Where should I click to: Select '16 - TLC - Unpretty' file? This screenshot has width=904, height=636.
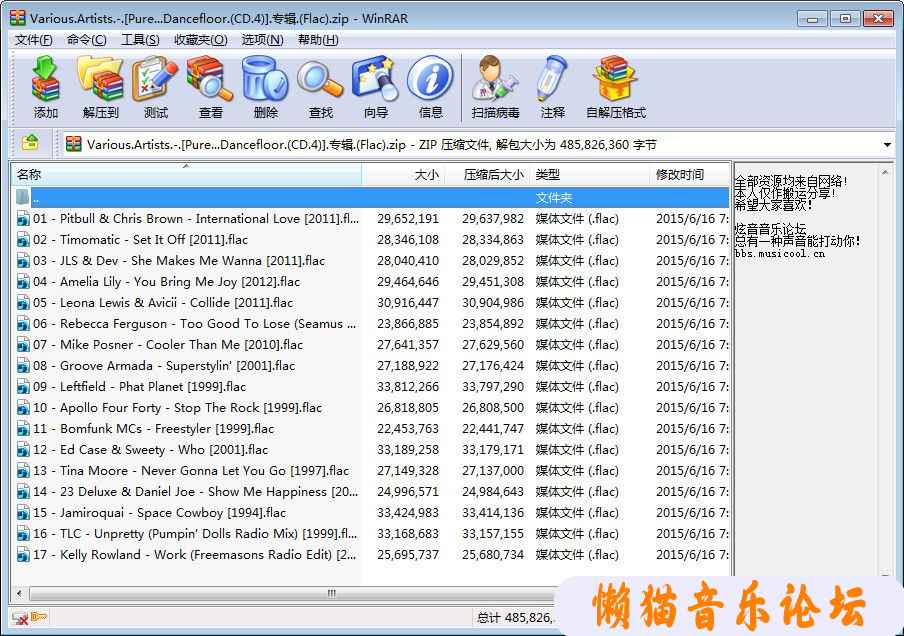click(x=195, y=534)
